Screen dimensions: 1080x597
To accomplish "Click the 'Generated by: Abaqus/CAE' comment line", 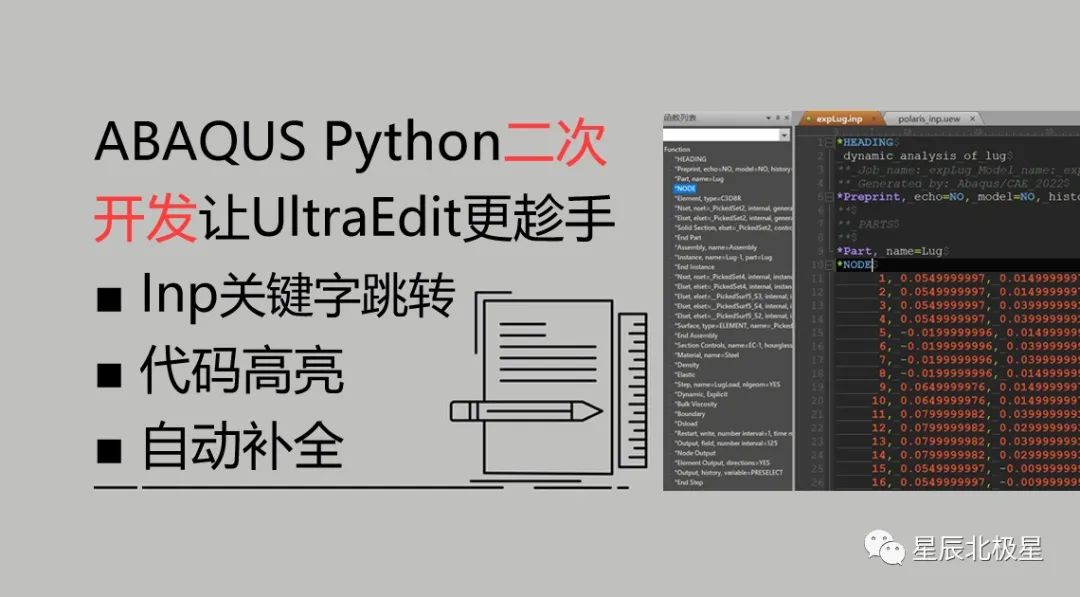I will [x=955, y=183].
